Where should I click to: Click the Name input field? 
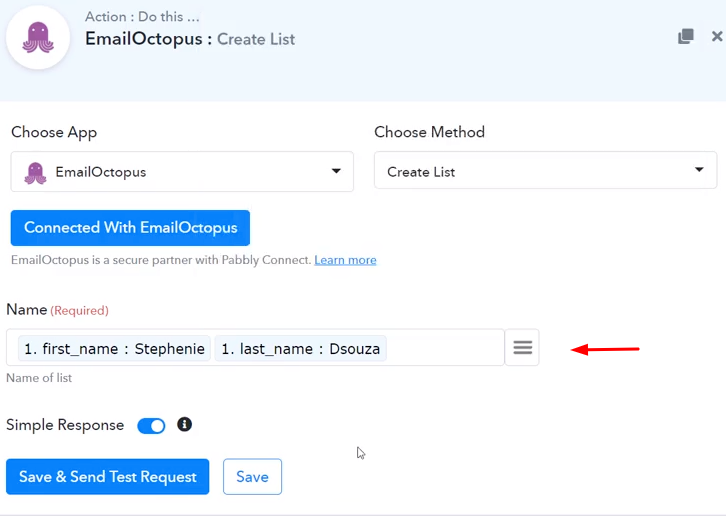click(x=255, y=348)
